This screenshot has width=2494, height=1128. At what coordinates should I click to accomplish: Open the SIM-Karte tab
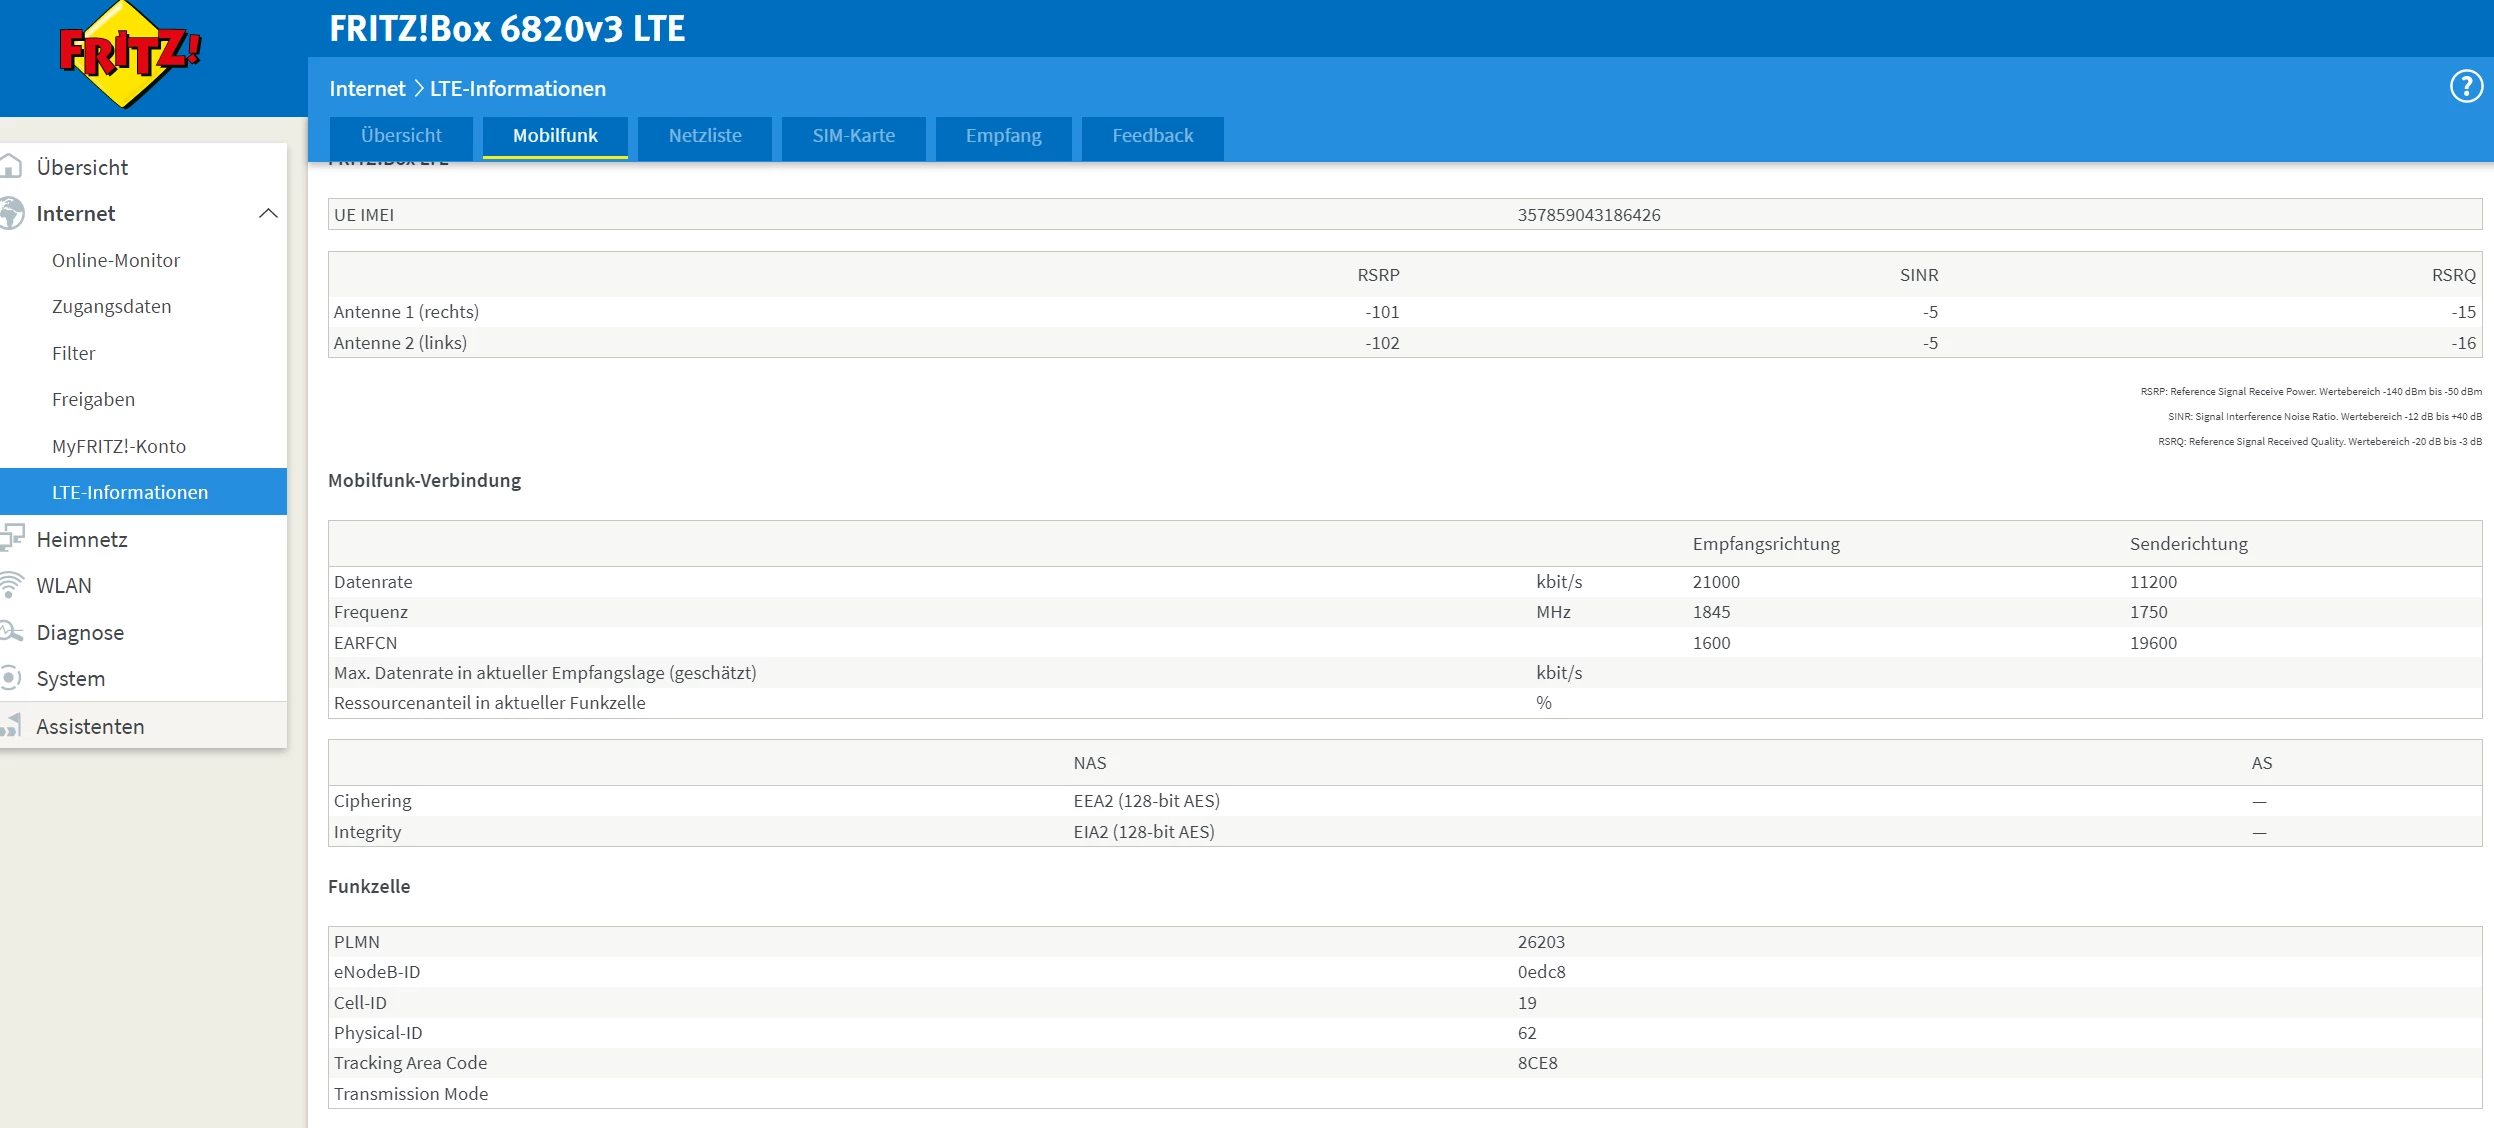853,136
